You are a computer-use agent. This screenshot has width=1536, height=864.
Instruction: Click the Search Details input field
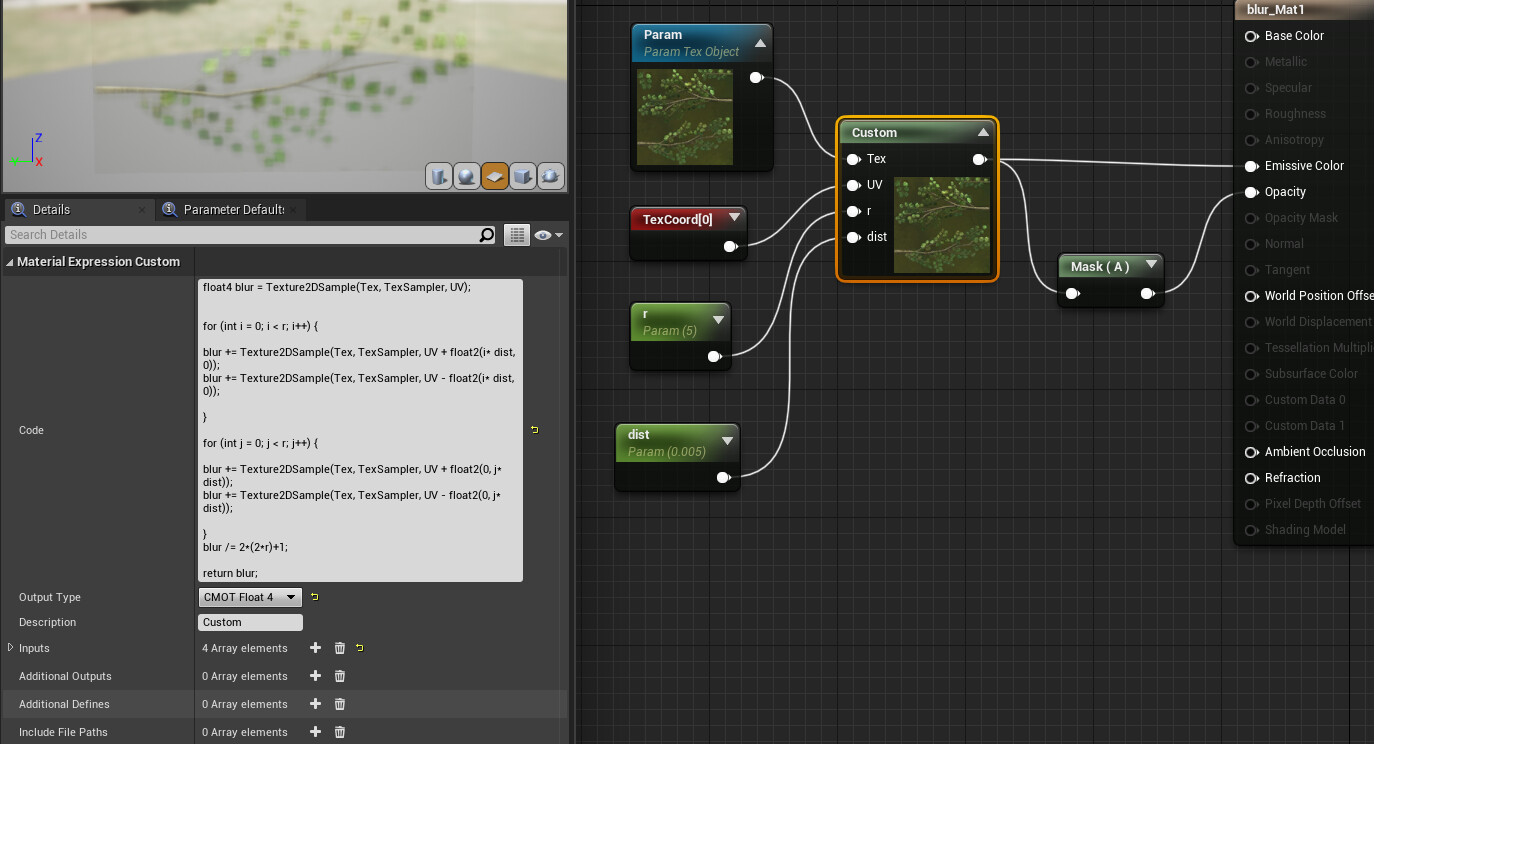[x=240, y=235]
